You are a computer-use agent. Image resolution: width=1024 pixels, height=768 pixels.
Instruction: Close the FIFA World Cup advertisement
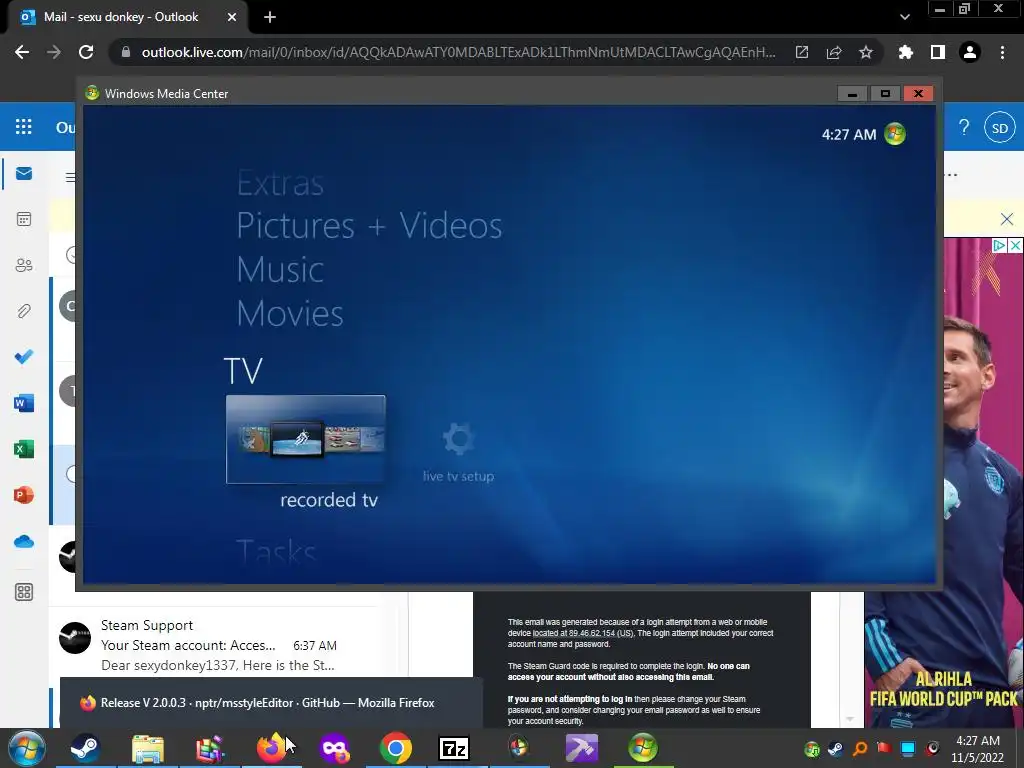coord(1016,246)
